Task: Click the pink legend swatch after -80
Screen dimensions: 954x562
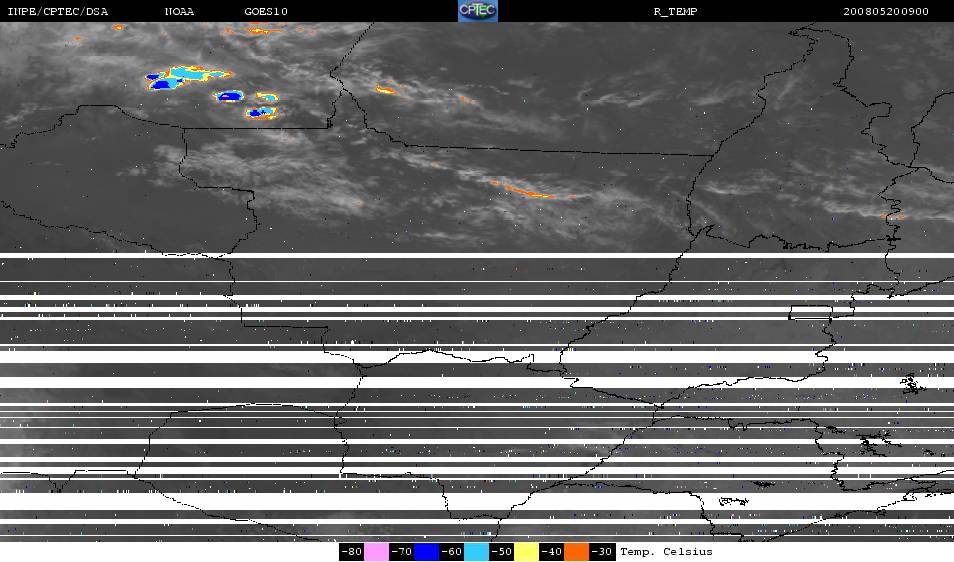Action: [x=377, y=552]
